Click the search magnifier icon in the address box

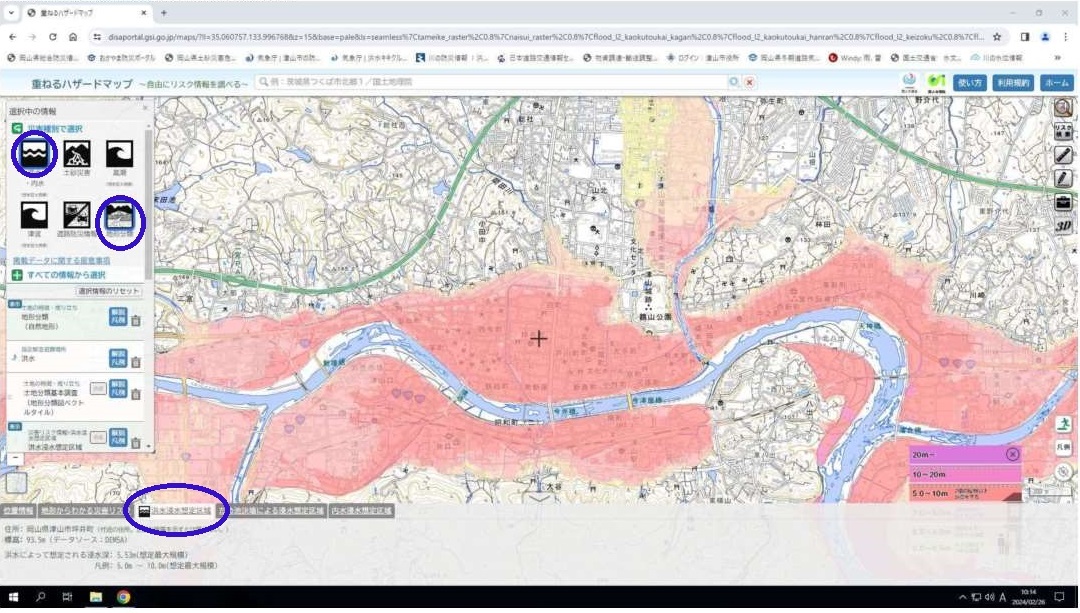pos(734,82)
